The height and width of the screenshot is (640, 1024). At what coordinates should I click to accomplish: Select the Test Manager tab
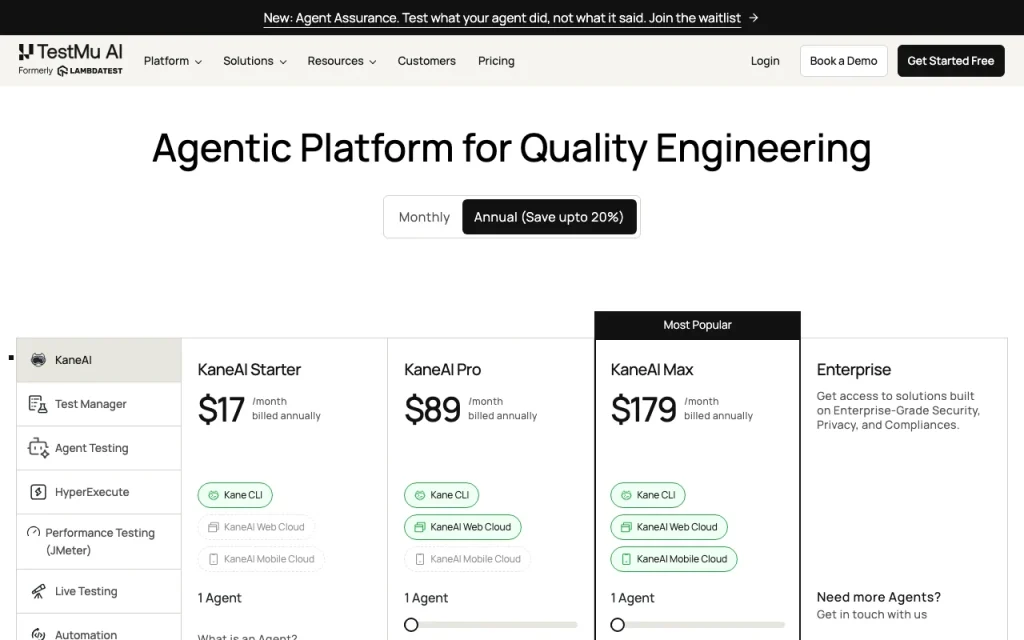99,404
